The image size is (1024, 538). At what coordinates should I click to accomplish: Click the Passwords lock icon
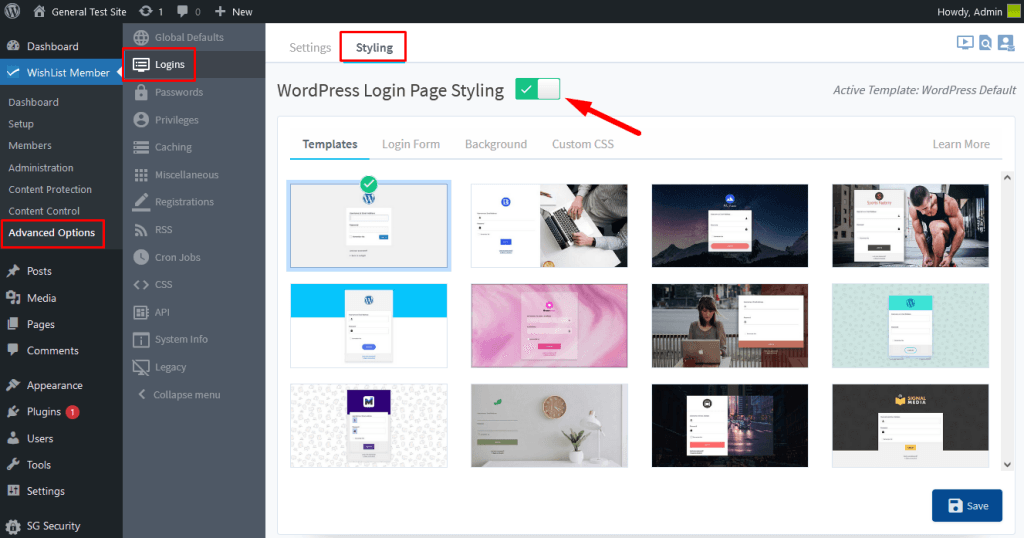tap(140, 92)
